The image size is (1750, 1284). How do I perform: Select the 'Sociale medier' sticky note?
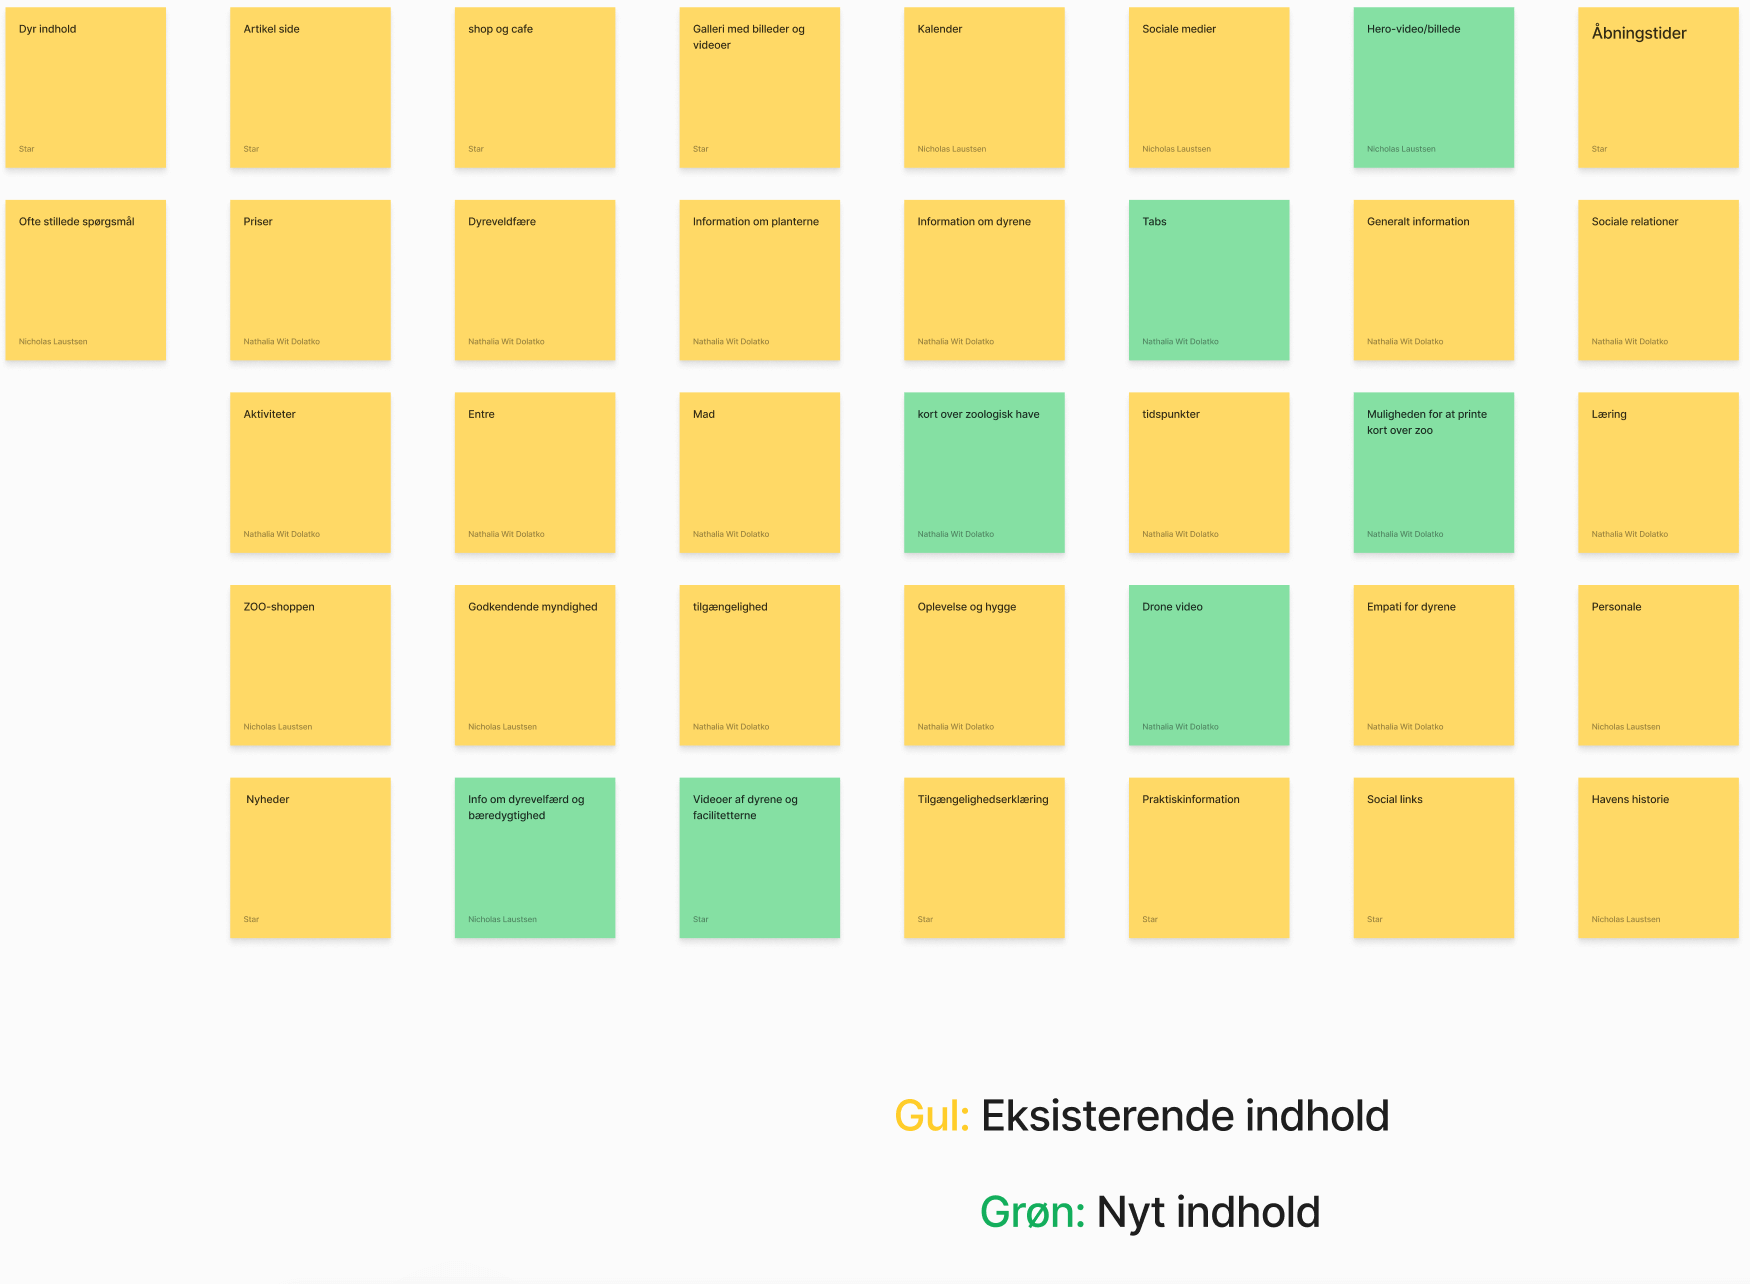point(1209,88)
